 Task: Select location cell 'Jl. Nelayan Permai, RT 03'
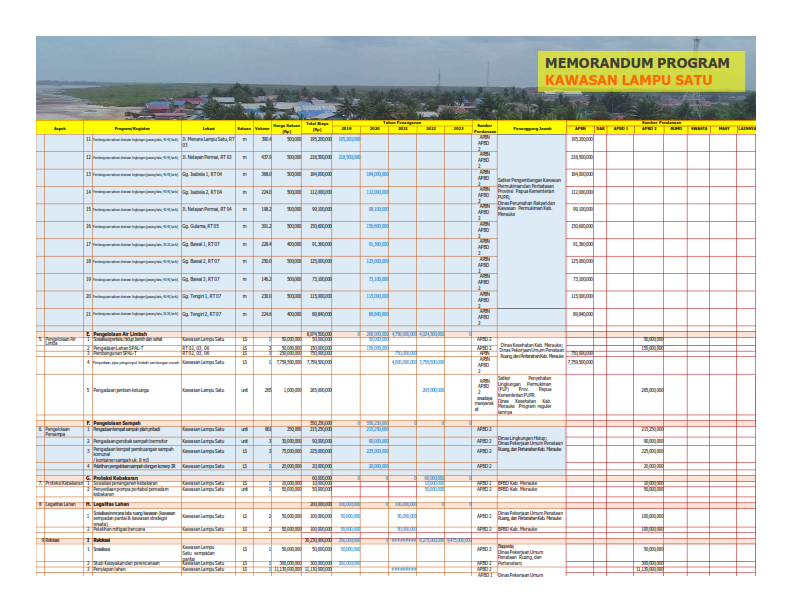[208, 158]
